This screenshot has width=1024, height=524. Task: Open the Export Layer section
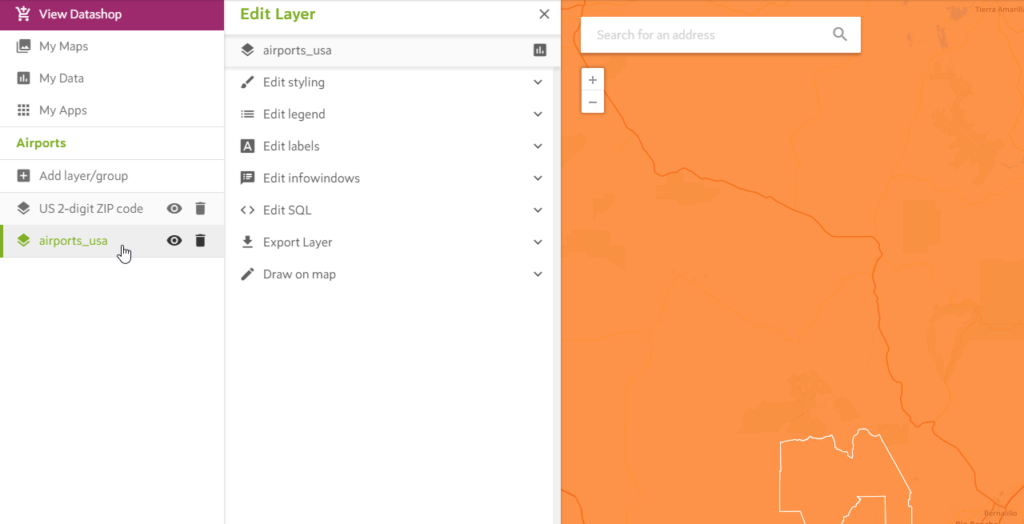392,242
